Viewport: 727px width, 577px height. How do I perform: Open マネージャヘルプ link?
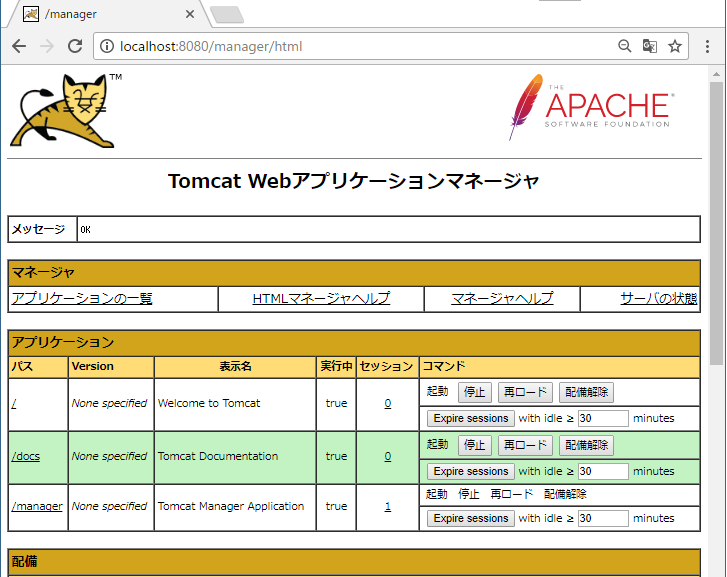(502, 298)
